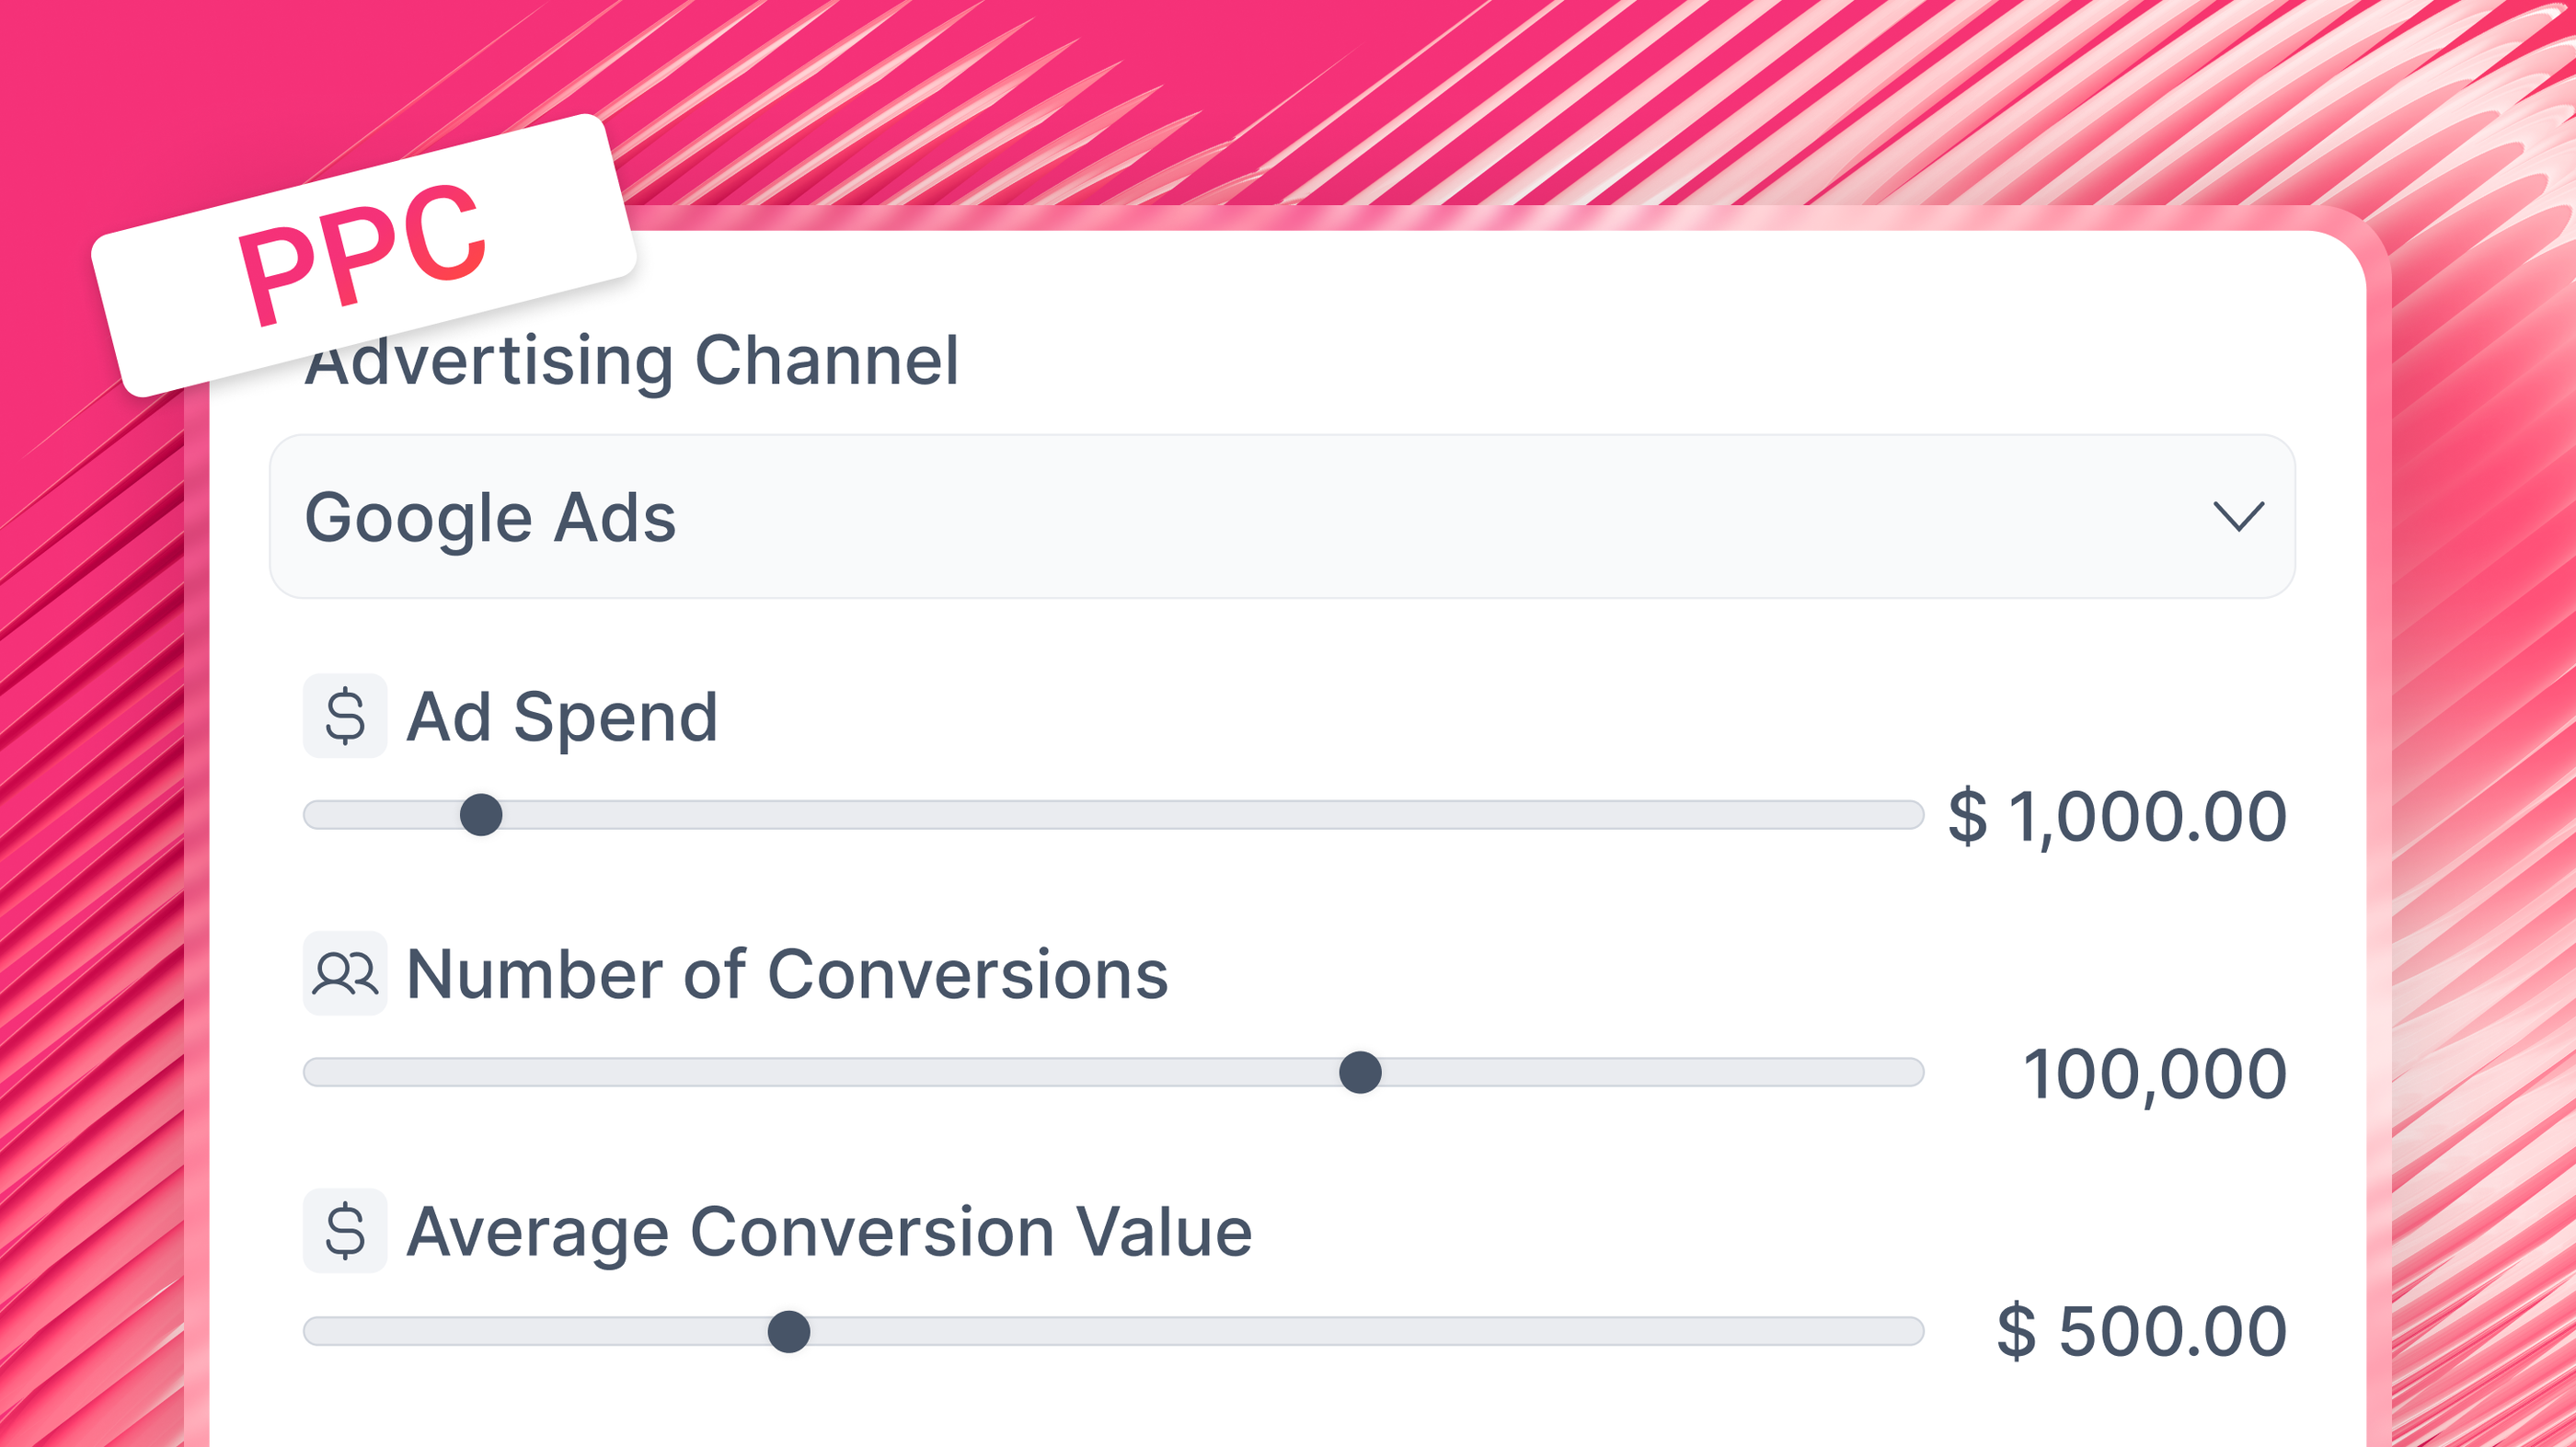Click the $ 1,000.00 ad spend value
The image size is (2576, 1447).
point(2117,816)
